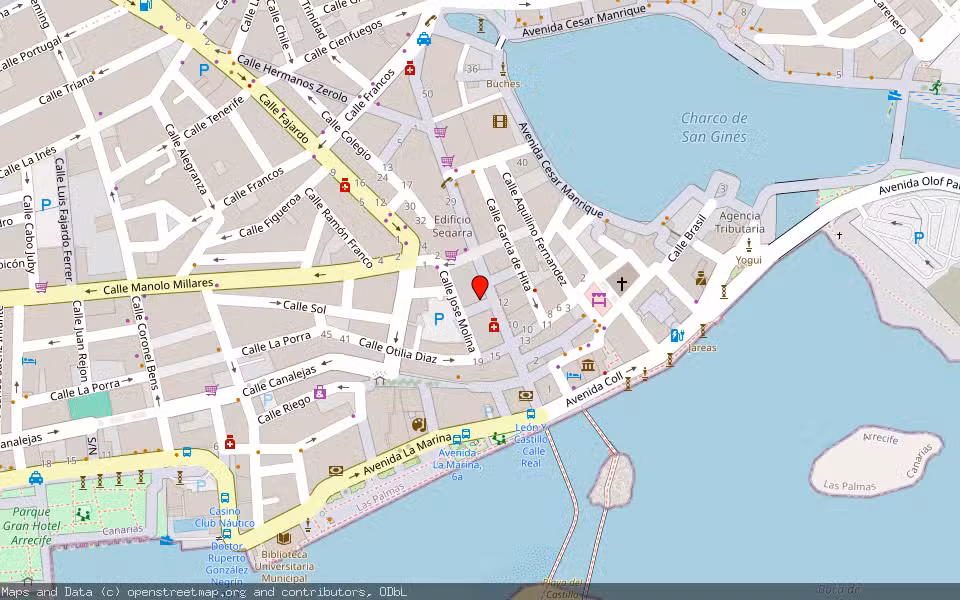Image resolution: width=960 pixels, height=600 pixels.
Task: Click the taxi icon beside Parque Gran Hotel
Action: point(36,478)
